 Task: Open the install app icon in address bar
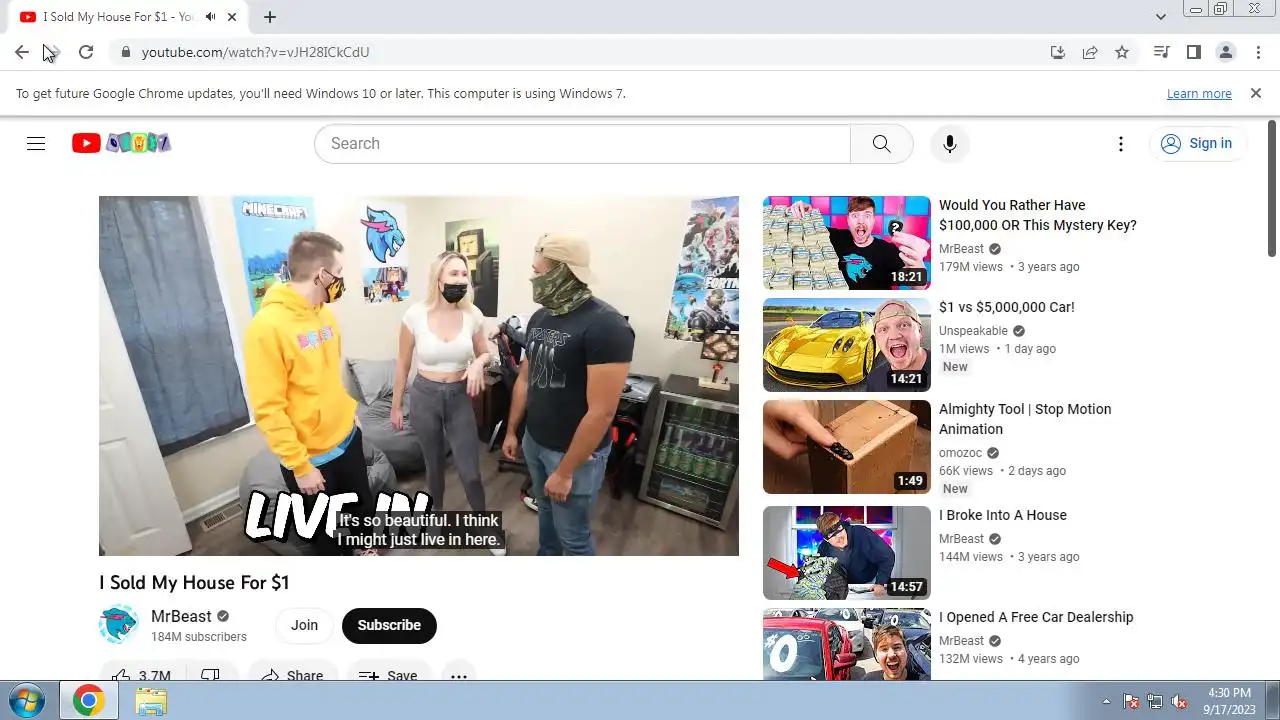coord(1058,52)
